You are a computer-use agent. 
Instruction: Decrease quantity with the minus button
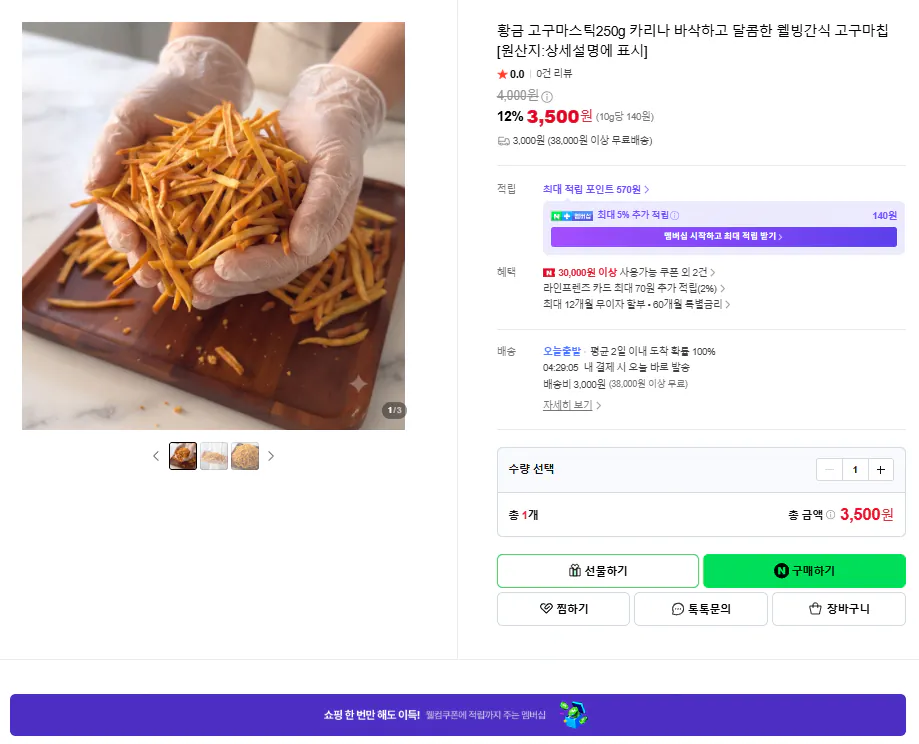829,470
